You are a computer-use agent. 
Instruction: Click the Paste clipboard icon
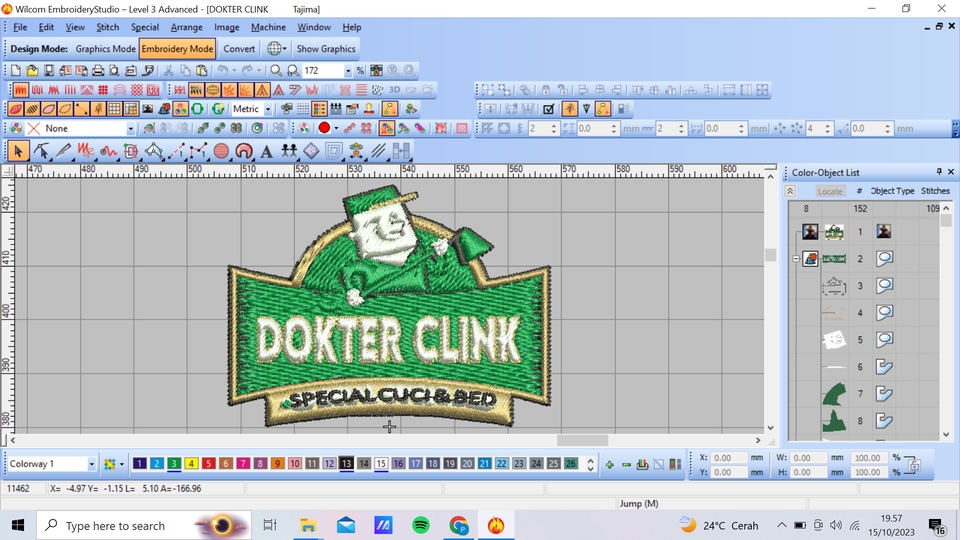point(201,70)
